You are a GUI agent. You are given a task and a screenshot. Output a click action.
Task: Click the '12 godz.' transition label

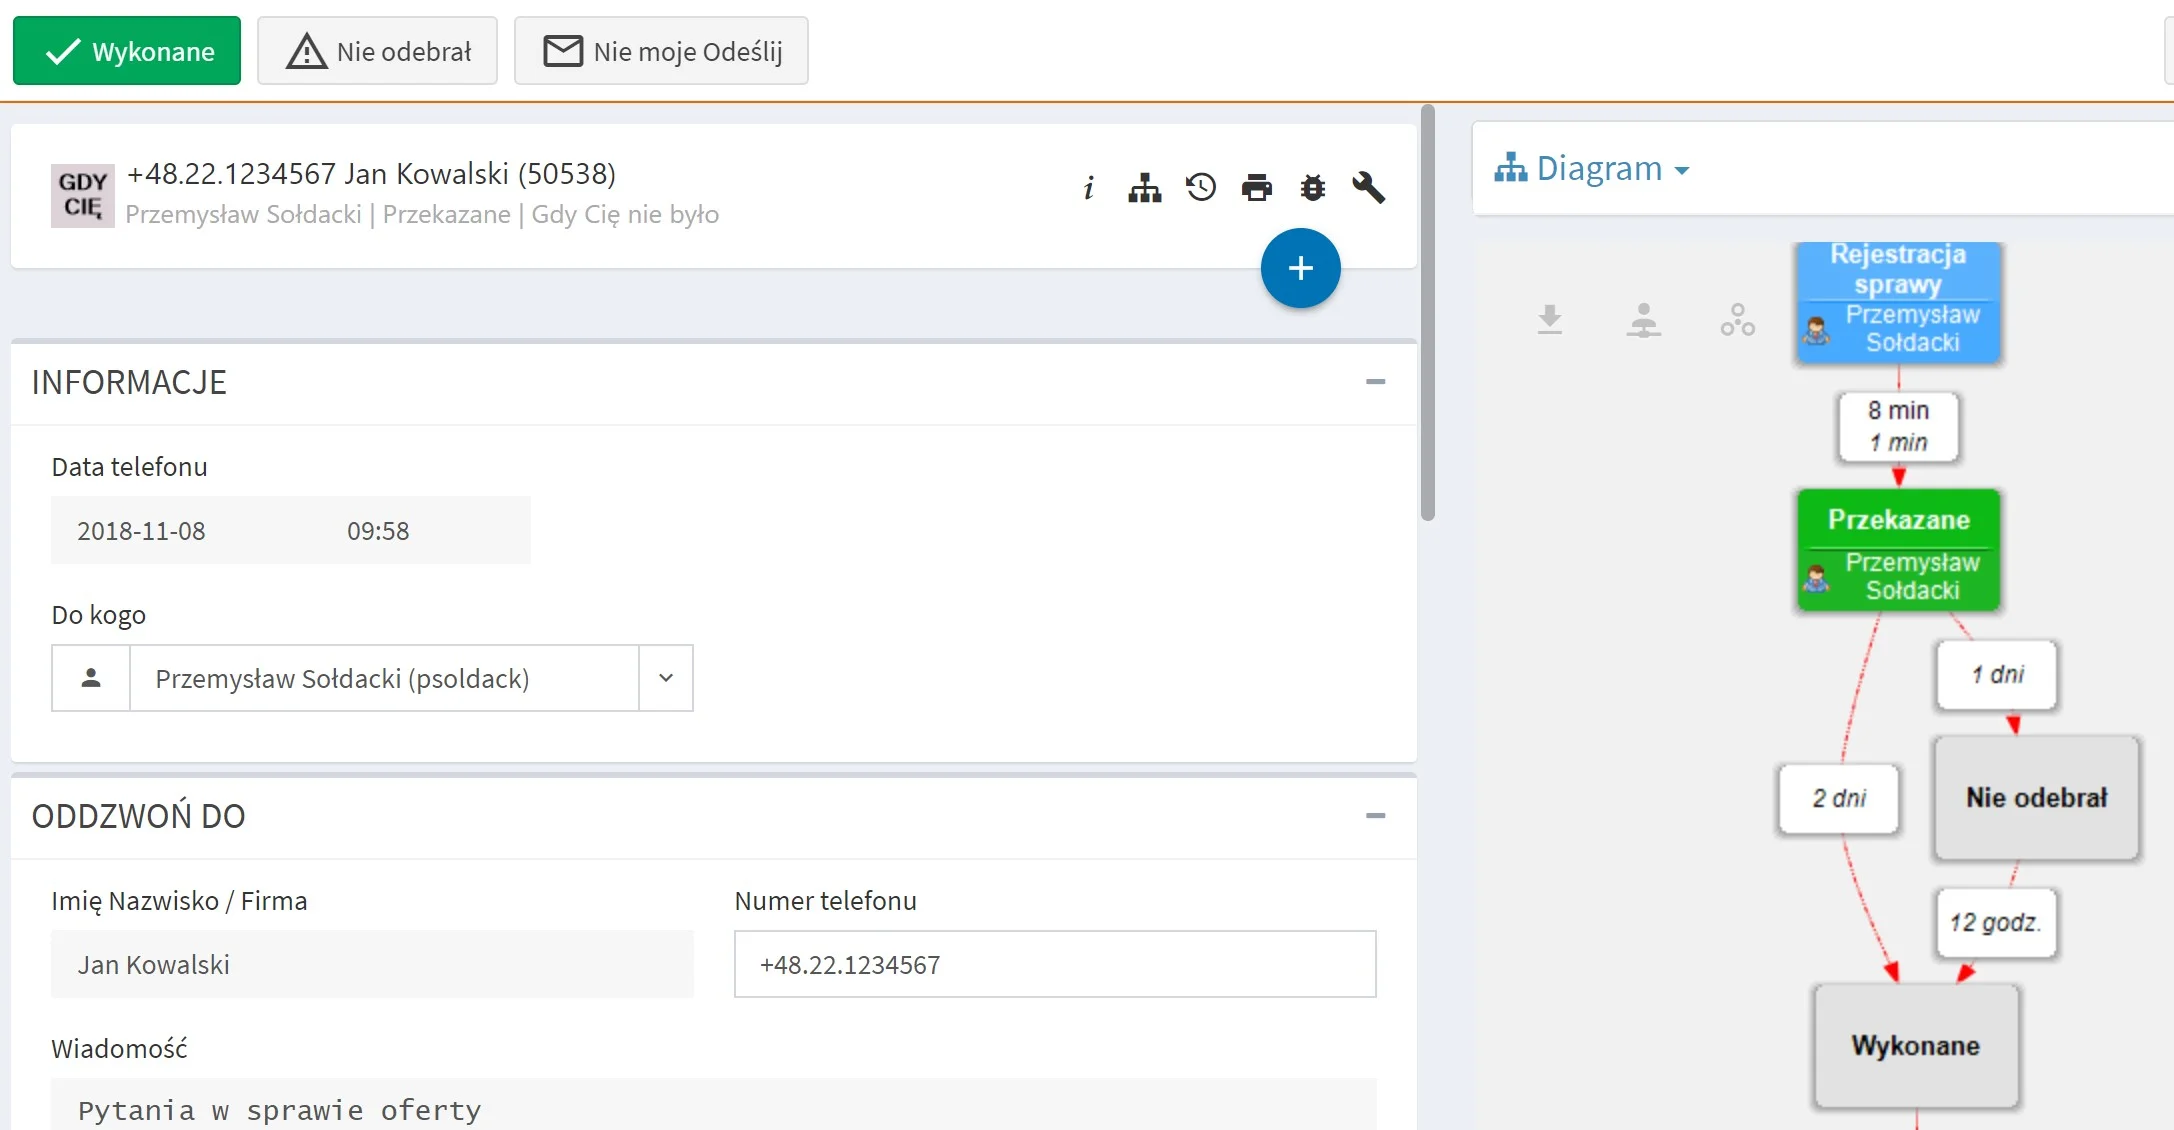[1997, 923]
